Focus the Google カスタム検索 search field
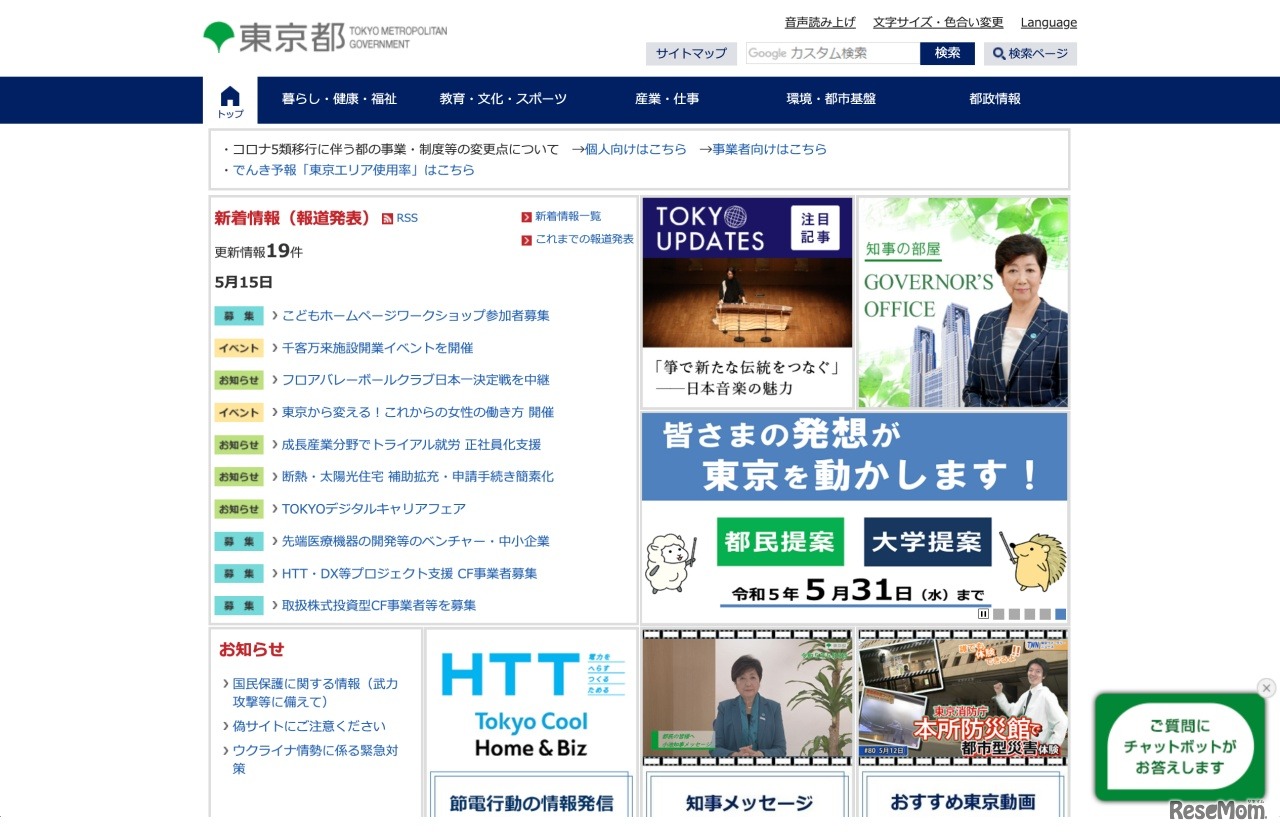The image size is (1280, 833). pyautogui.click(x=832, y=54)
